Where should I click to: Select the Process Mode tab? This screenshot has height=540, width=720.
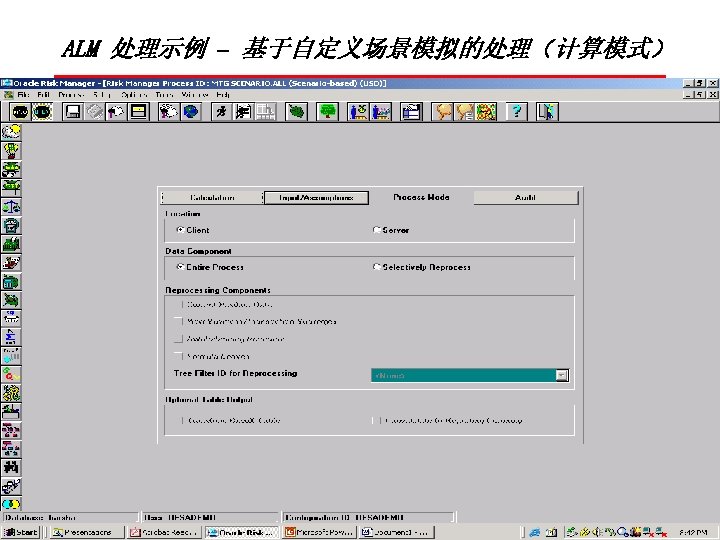421,197
